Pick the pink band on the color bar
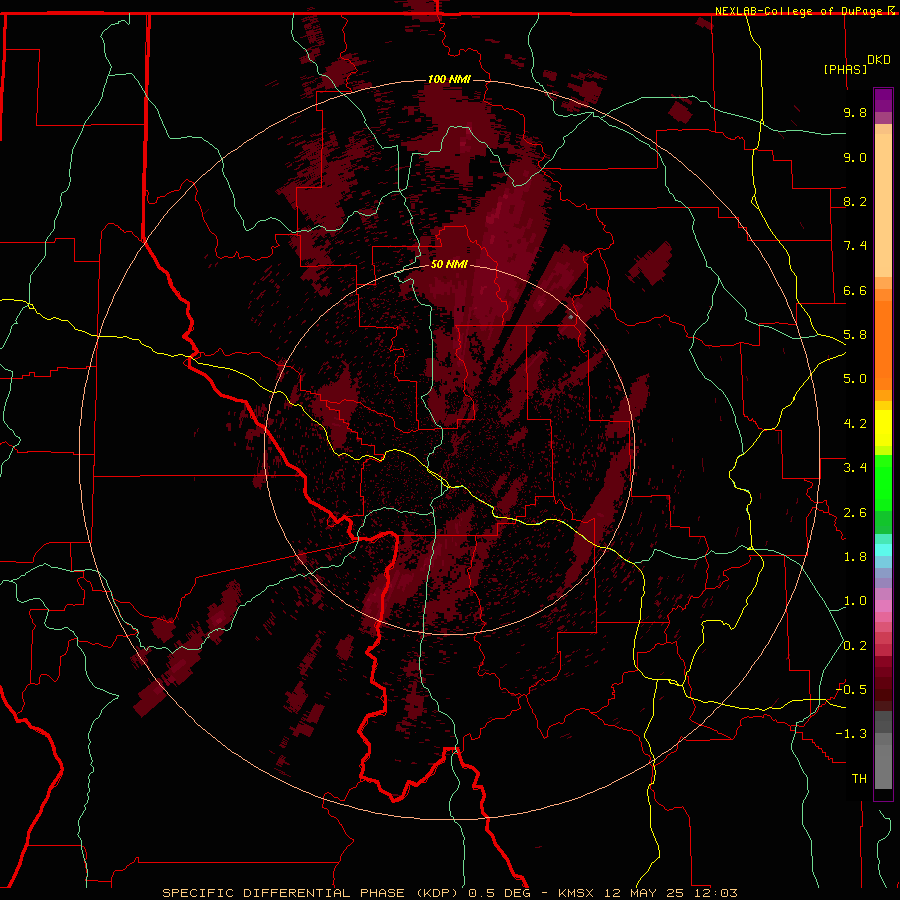The height and width of the screenshot is (900, 900). click(883, 606)
